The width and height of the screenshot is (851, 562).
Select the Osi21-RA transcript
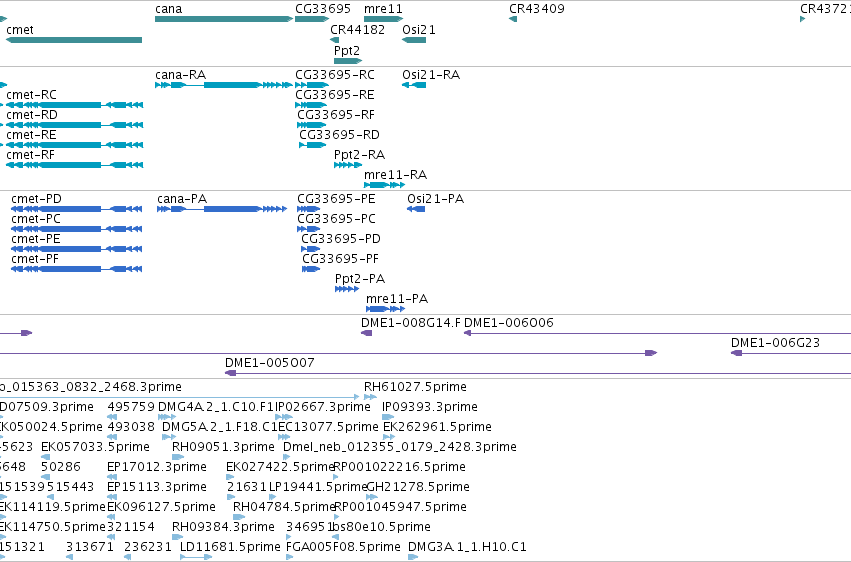coord(414,85)
